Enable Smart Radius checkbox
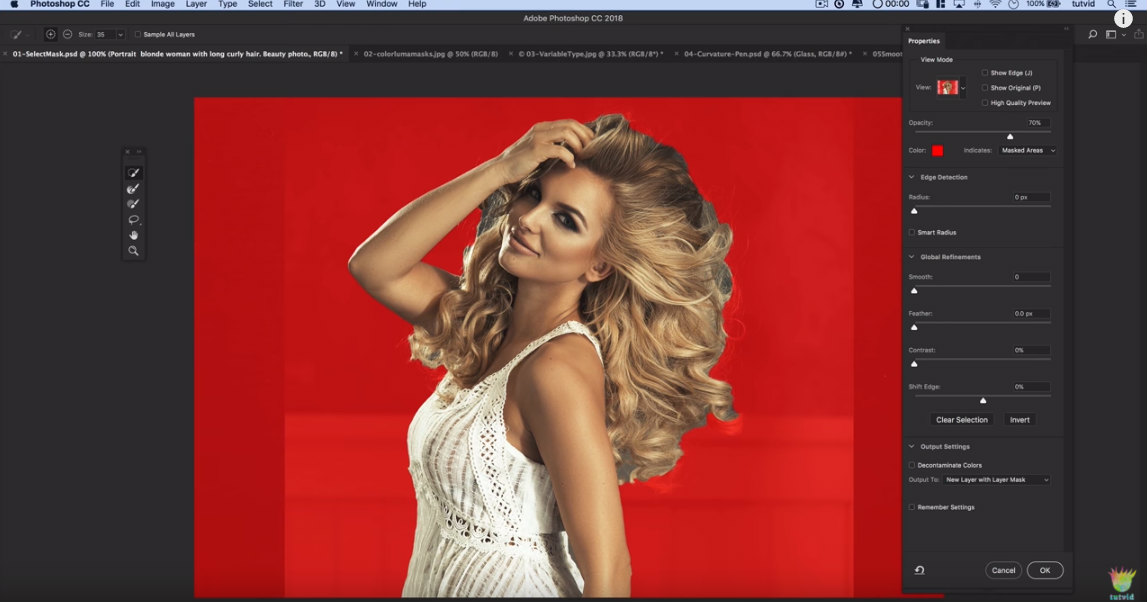 [911, 232]
